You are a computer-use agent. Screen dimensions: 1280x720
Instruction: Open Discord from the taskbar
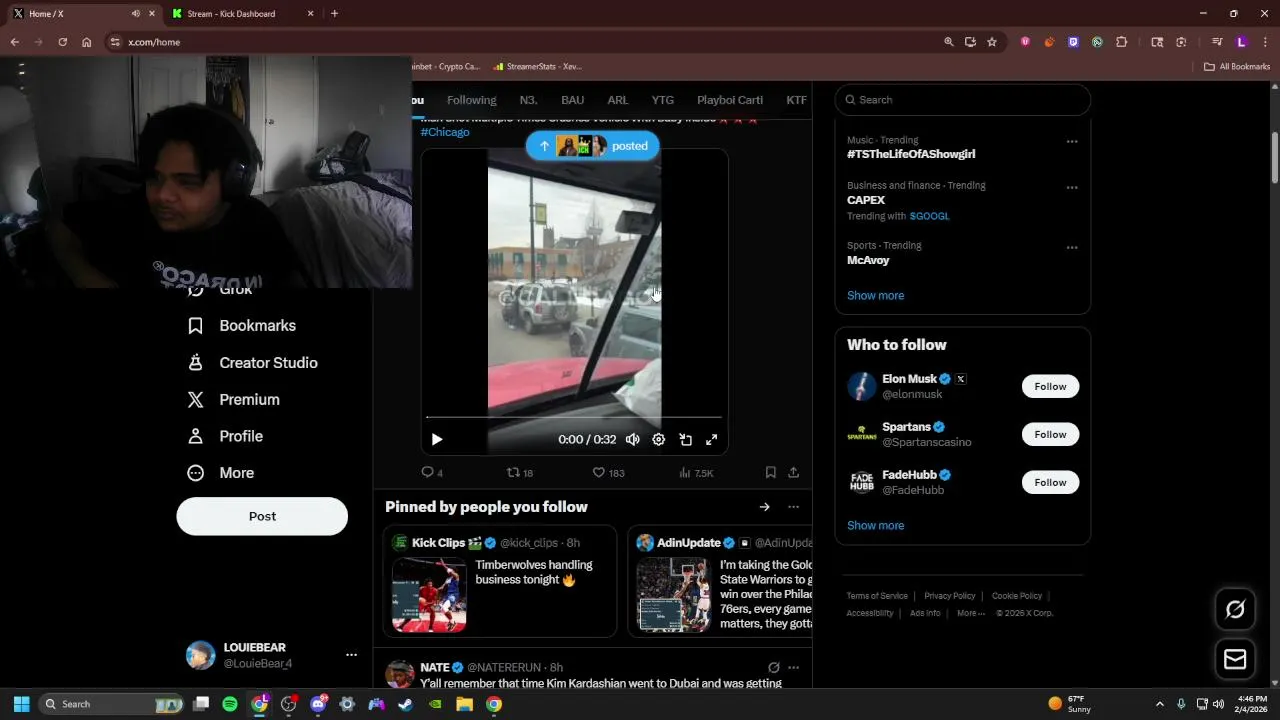(x=318, y=704)
